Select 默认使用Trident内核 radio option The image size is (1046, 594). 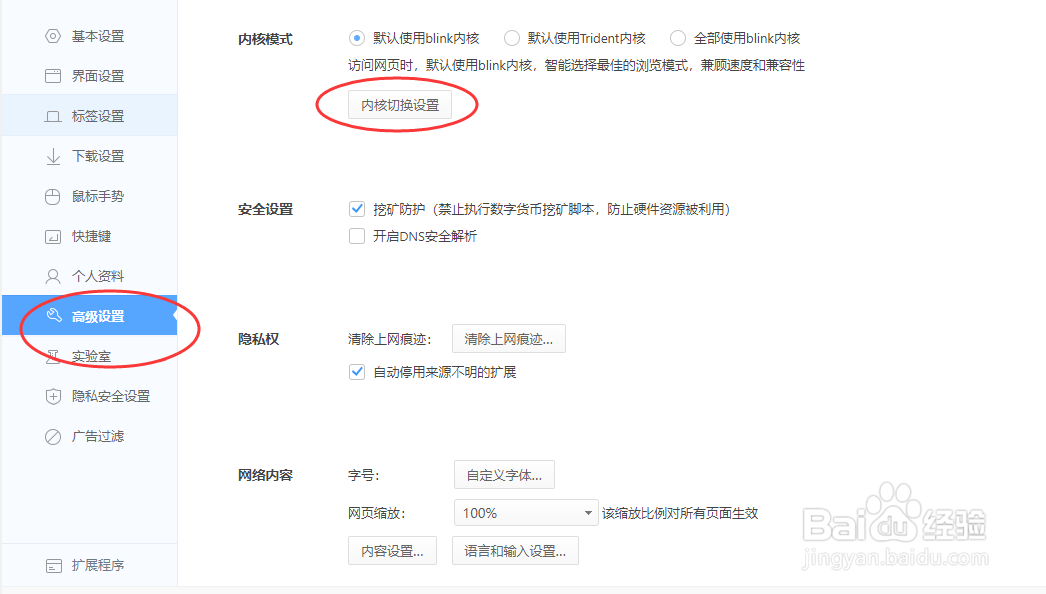point(512,38)
